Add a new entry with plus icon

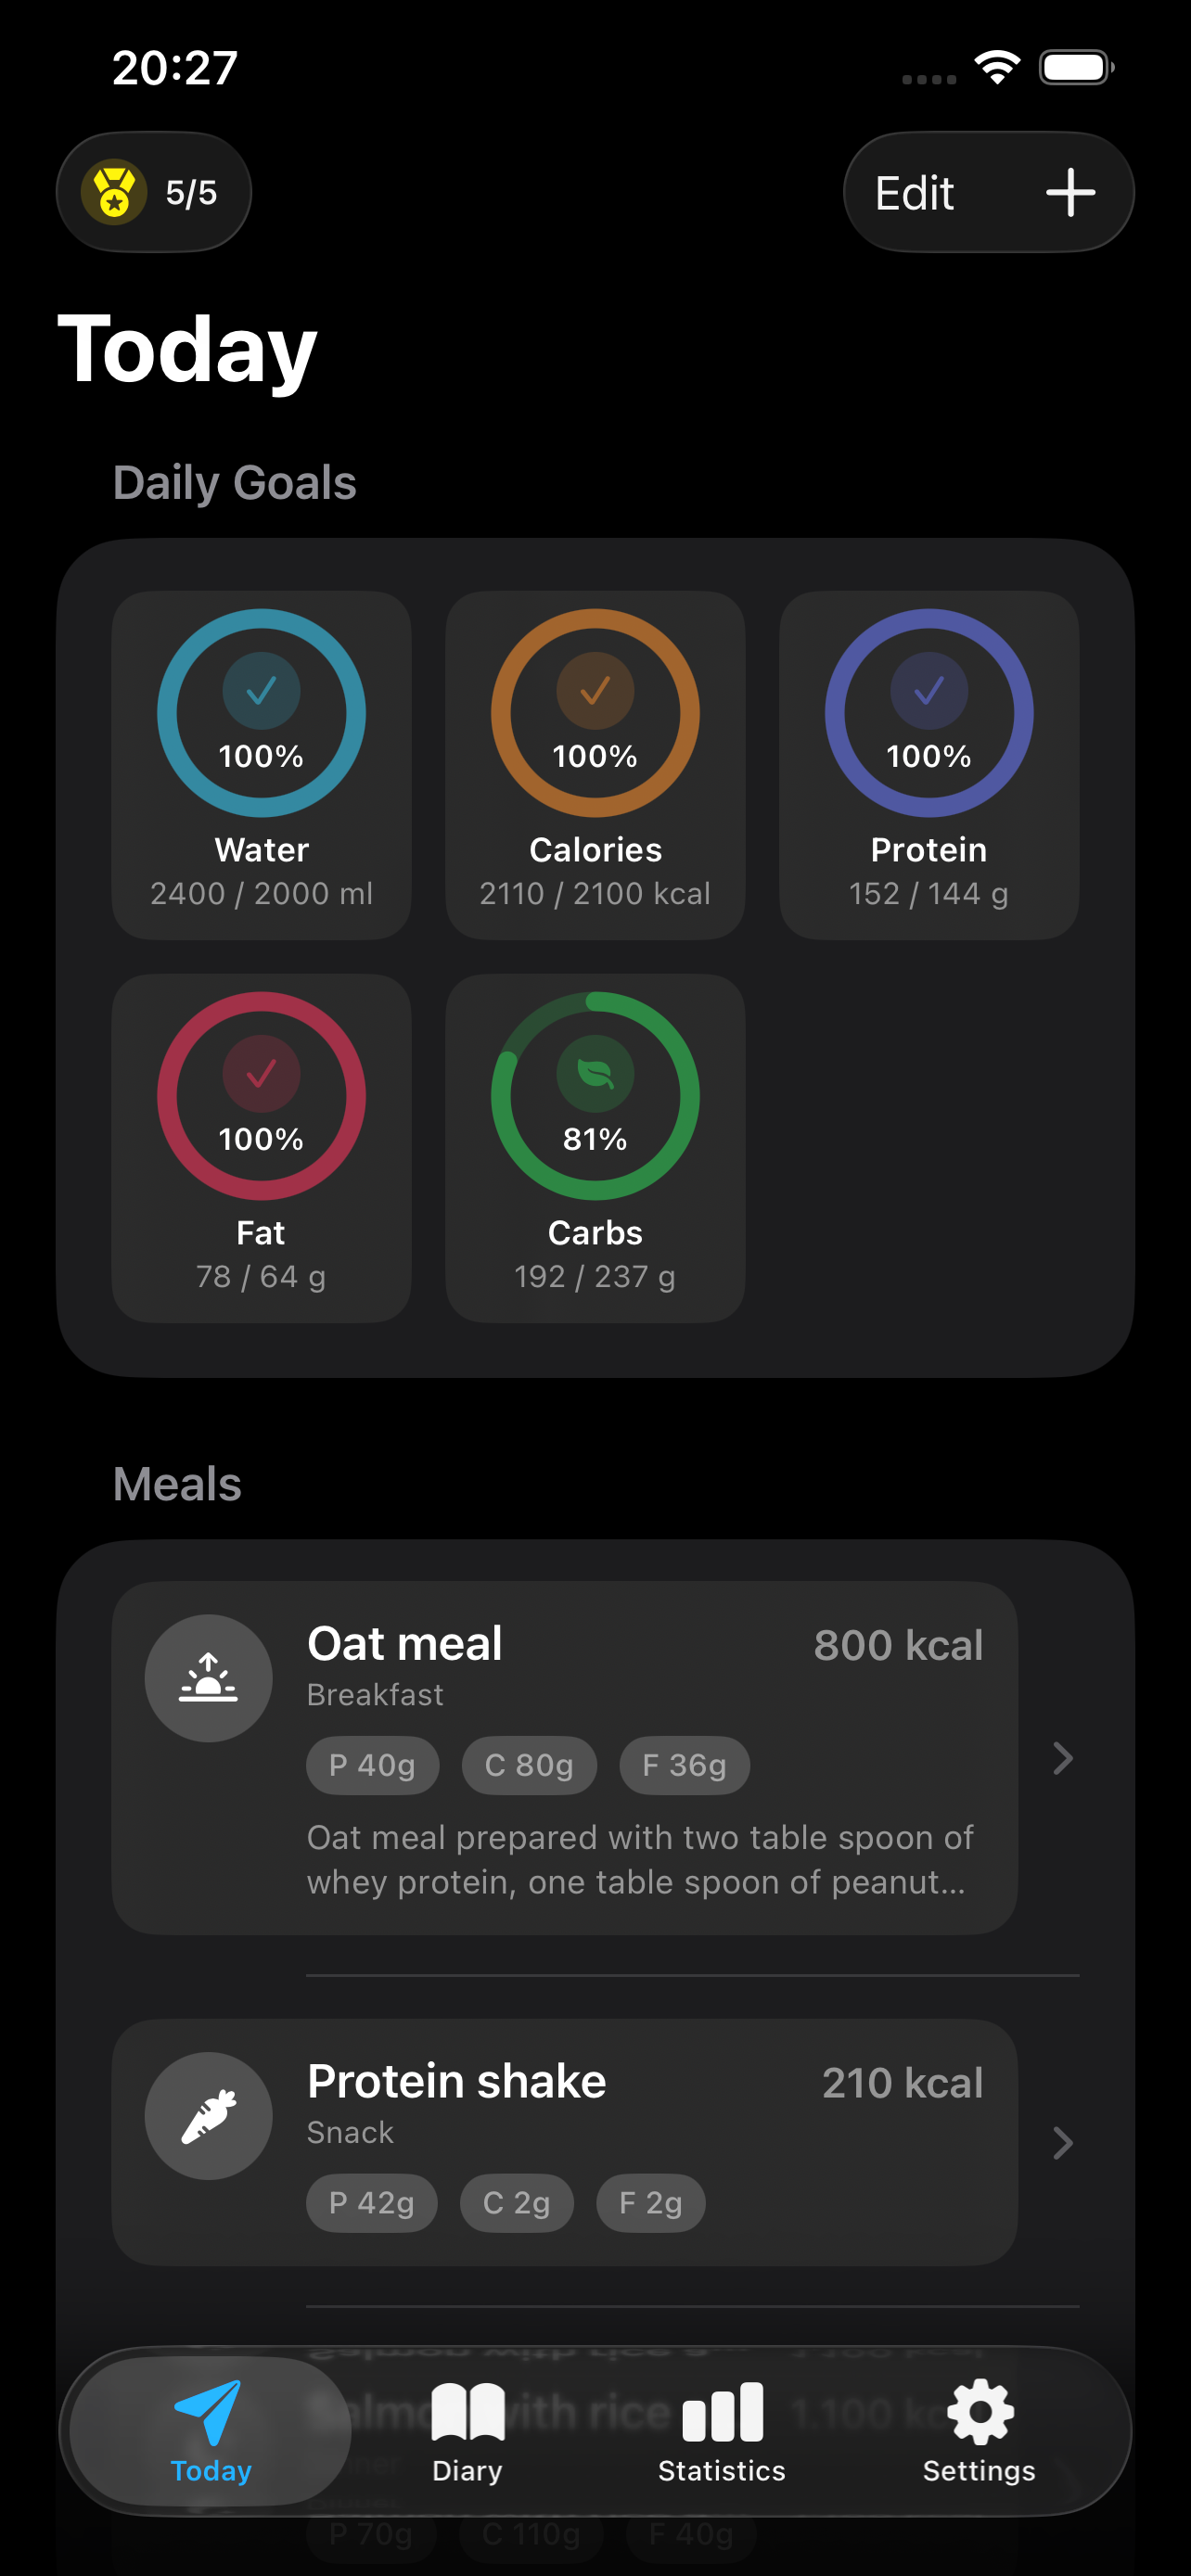click(1070, 192)
